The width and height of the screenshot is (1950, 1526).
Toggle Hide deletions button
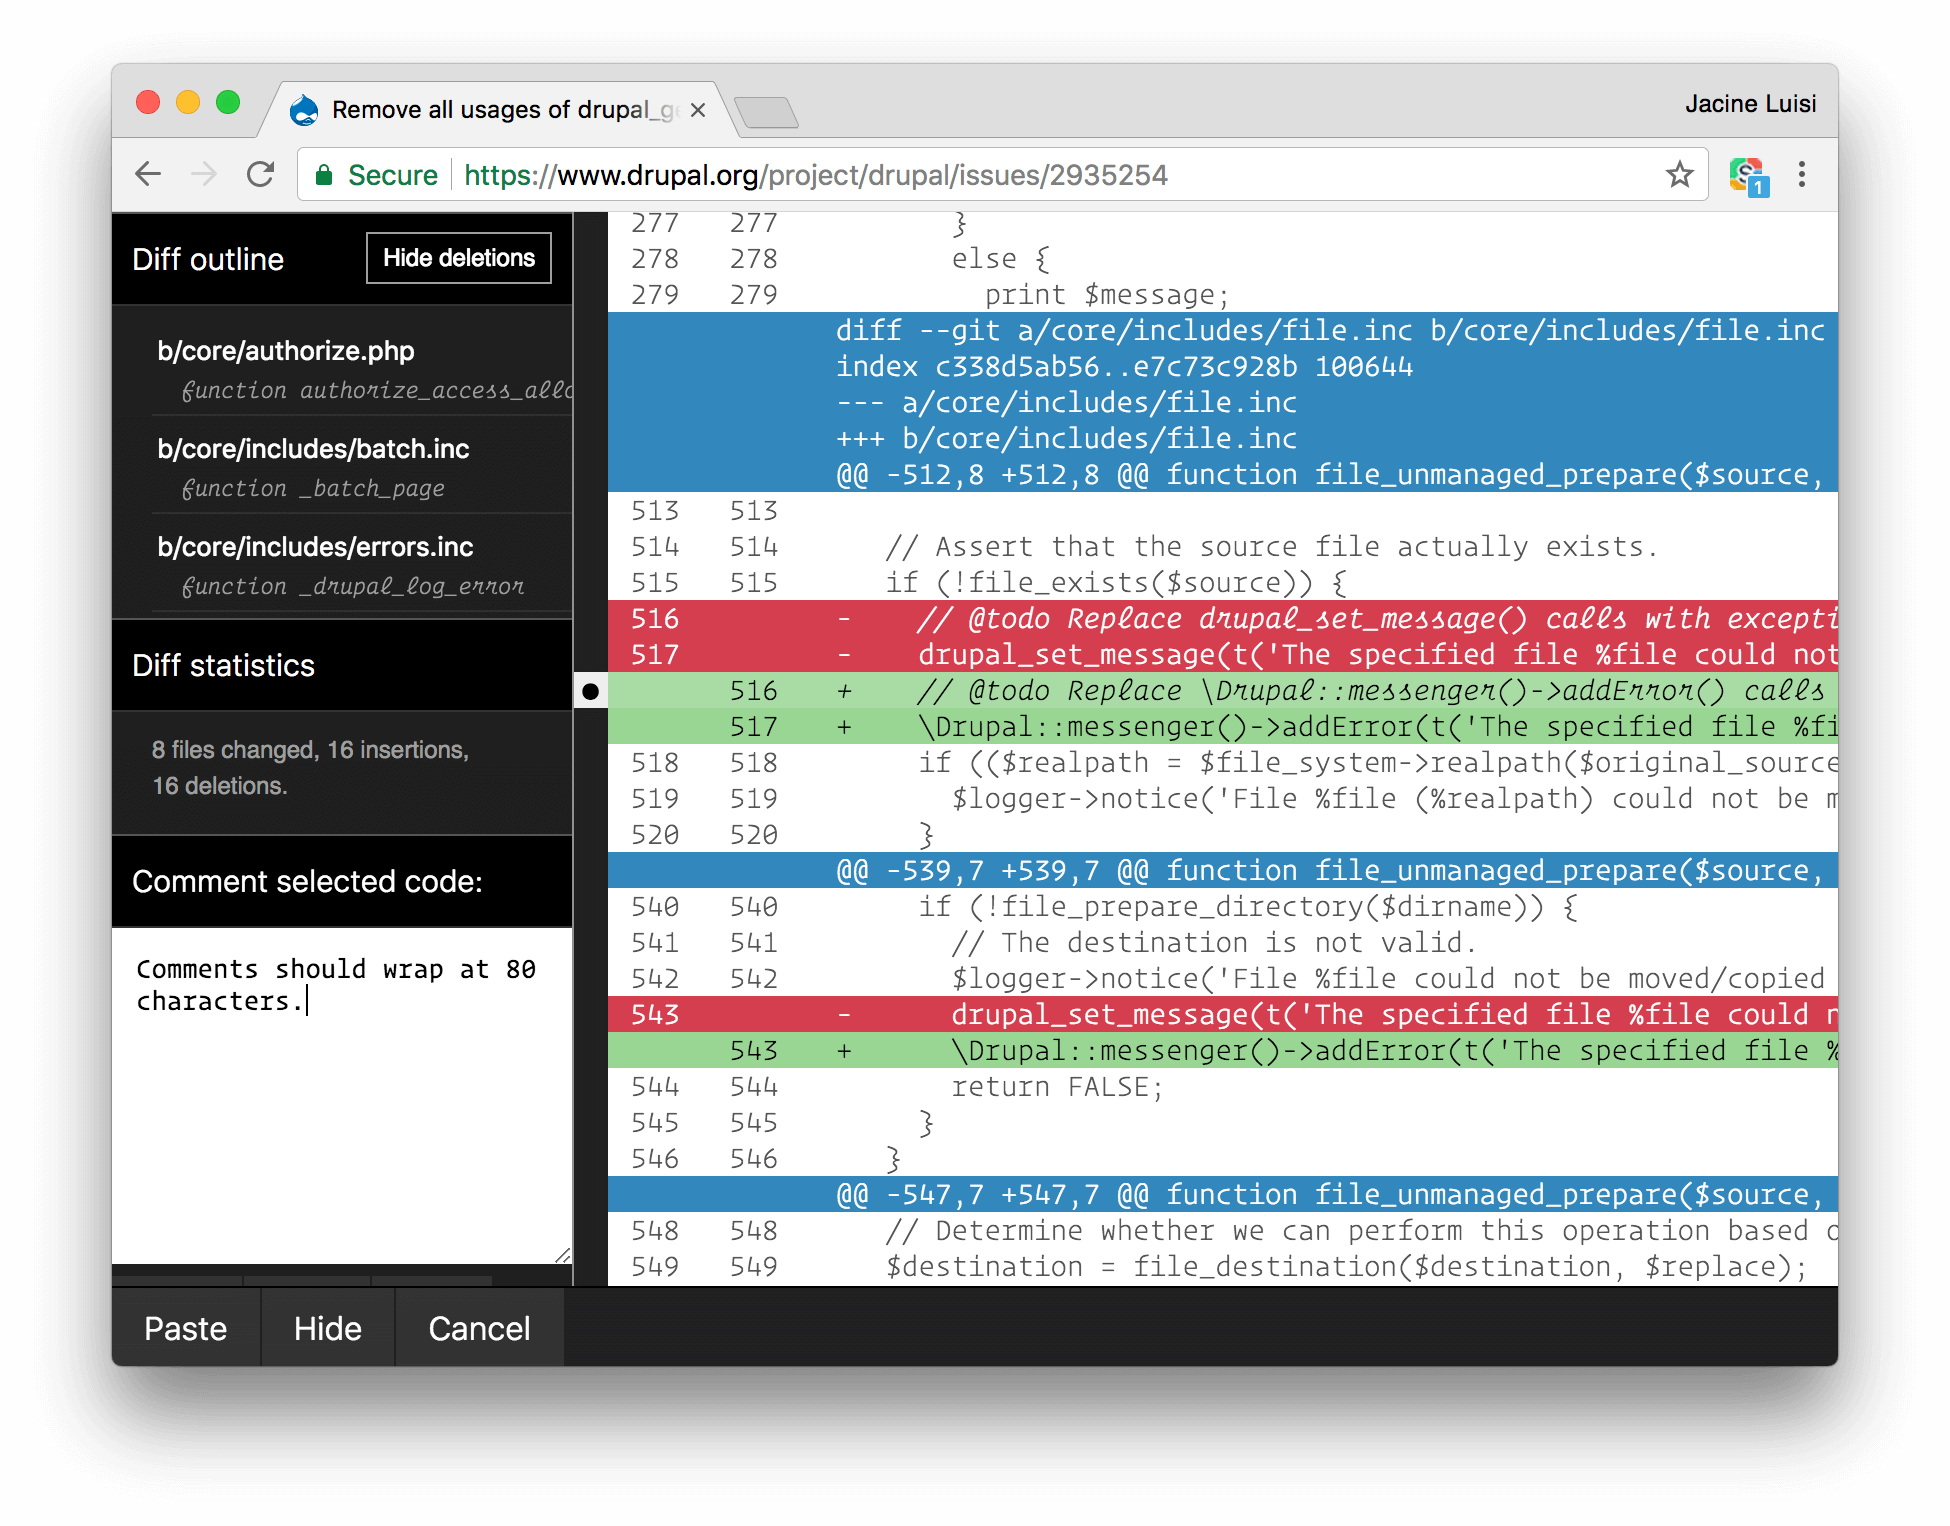click(x=459, y=258)
